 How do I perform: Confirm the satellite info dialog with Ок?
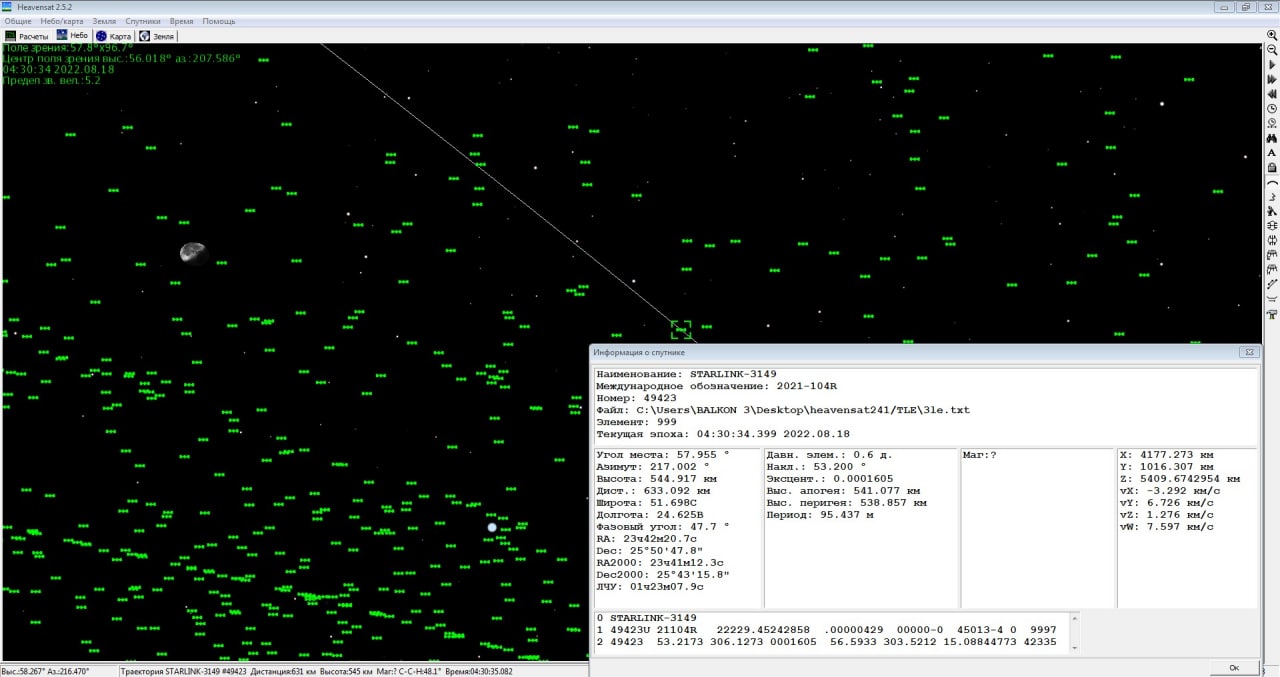pos(1233,667)
